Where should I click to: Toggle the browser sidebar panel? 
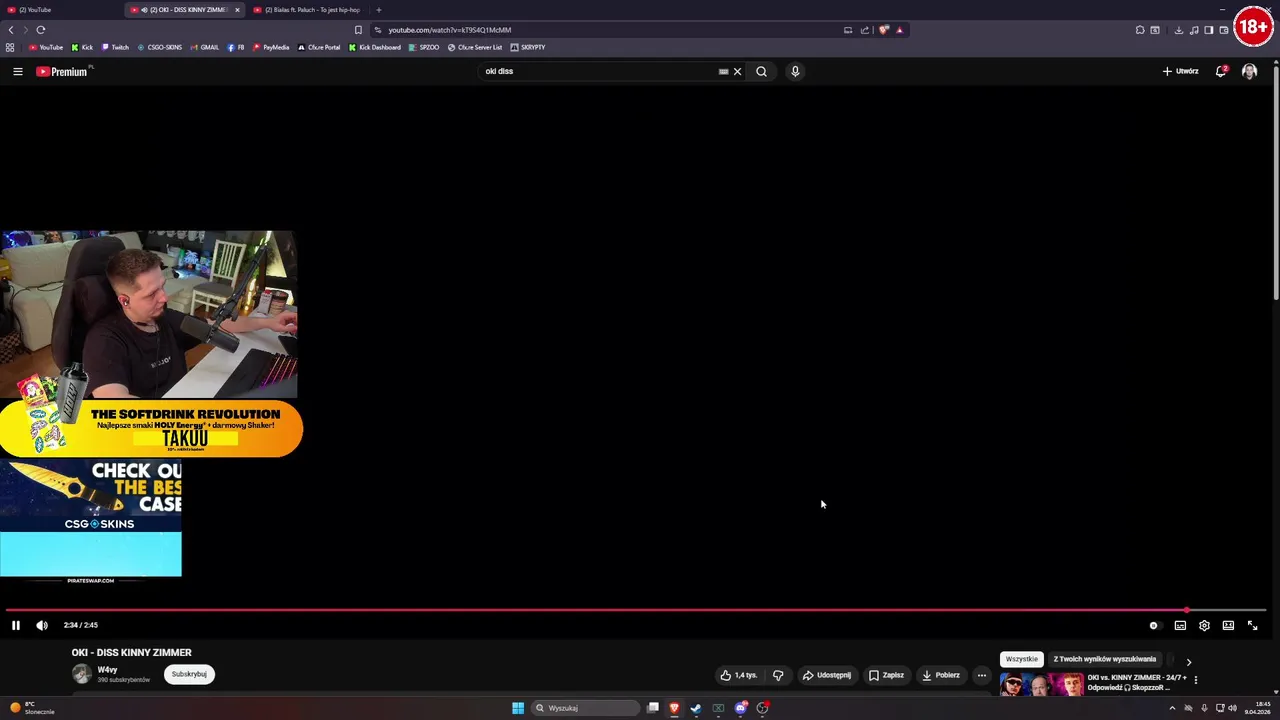[x=1208, y=30]
